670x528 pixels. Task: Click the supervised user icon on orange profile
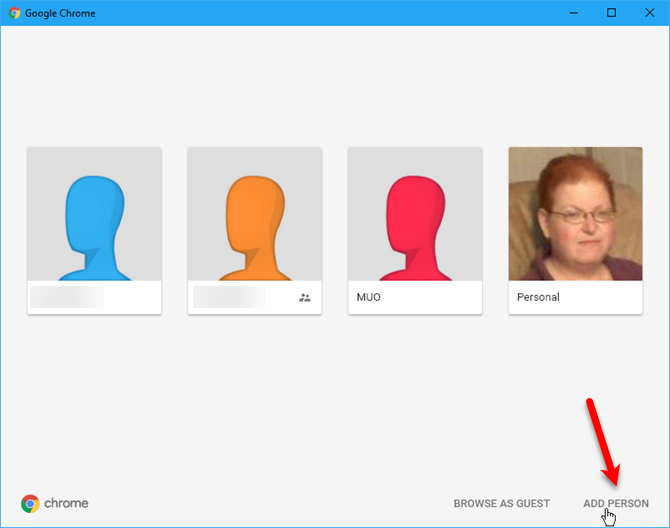pyautogui.click(x=305, y=298)
